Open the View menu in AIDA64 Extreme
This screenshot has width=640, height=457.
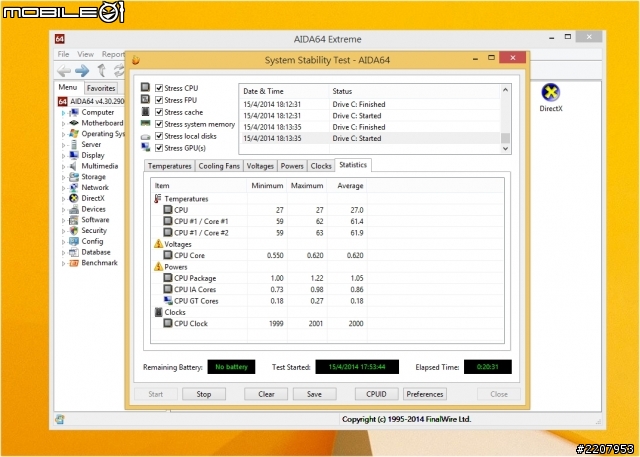coord(85,54)
